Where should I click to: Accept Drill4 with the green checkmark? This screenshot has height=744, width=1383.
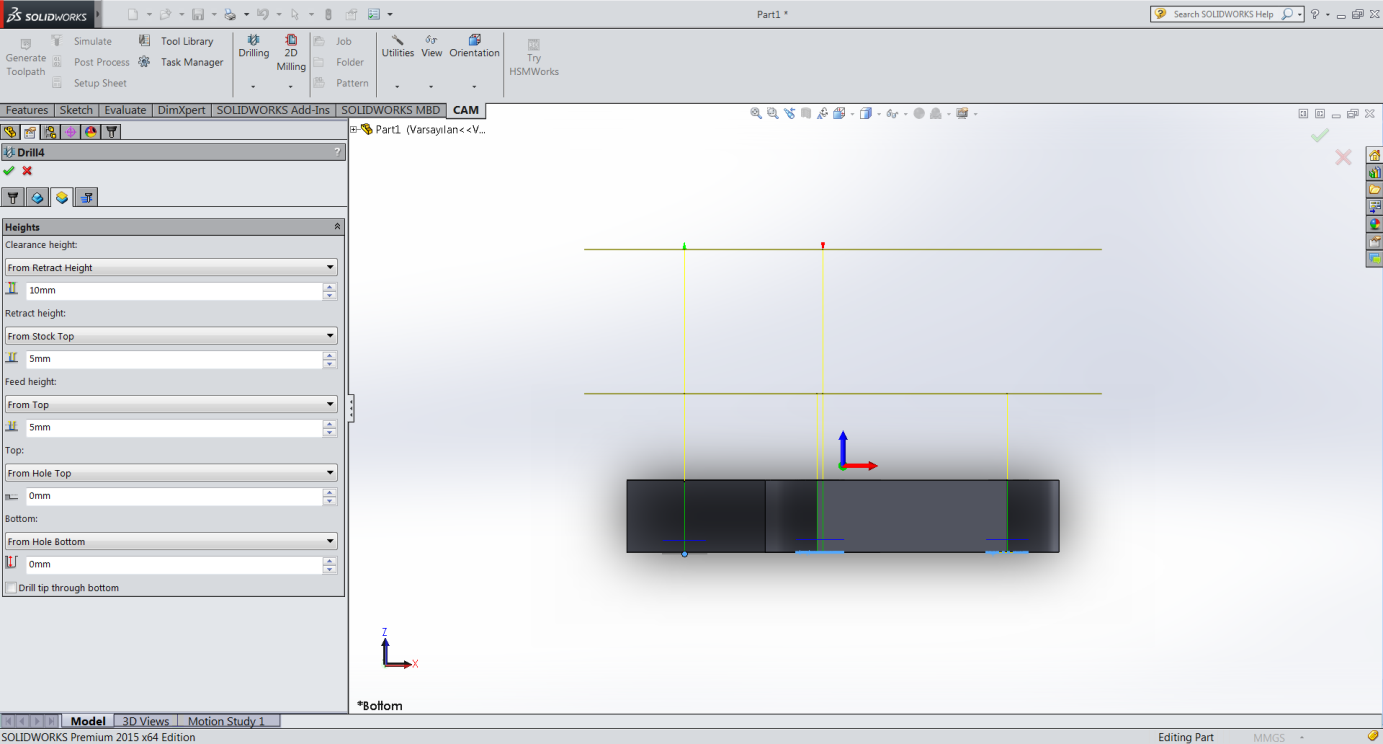pos(9,171)
